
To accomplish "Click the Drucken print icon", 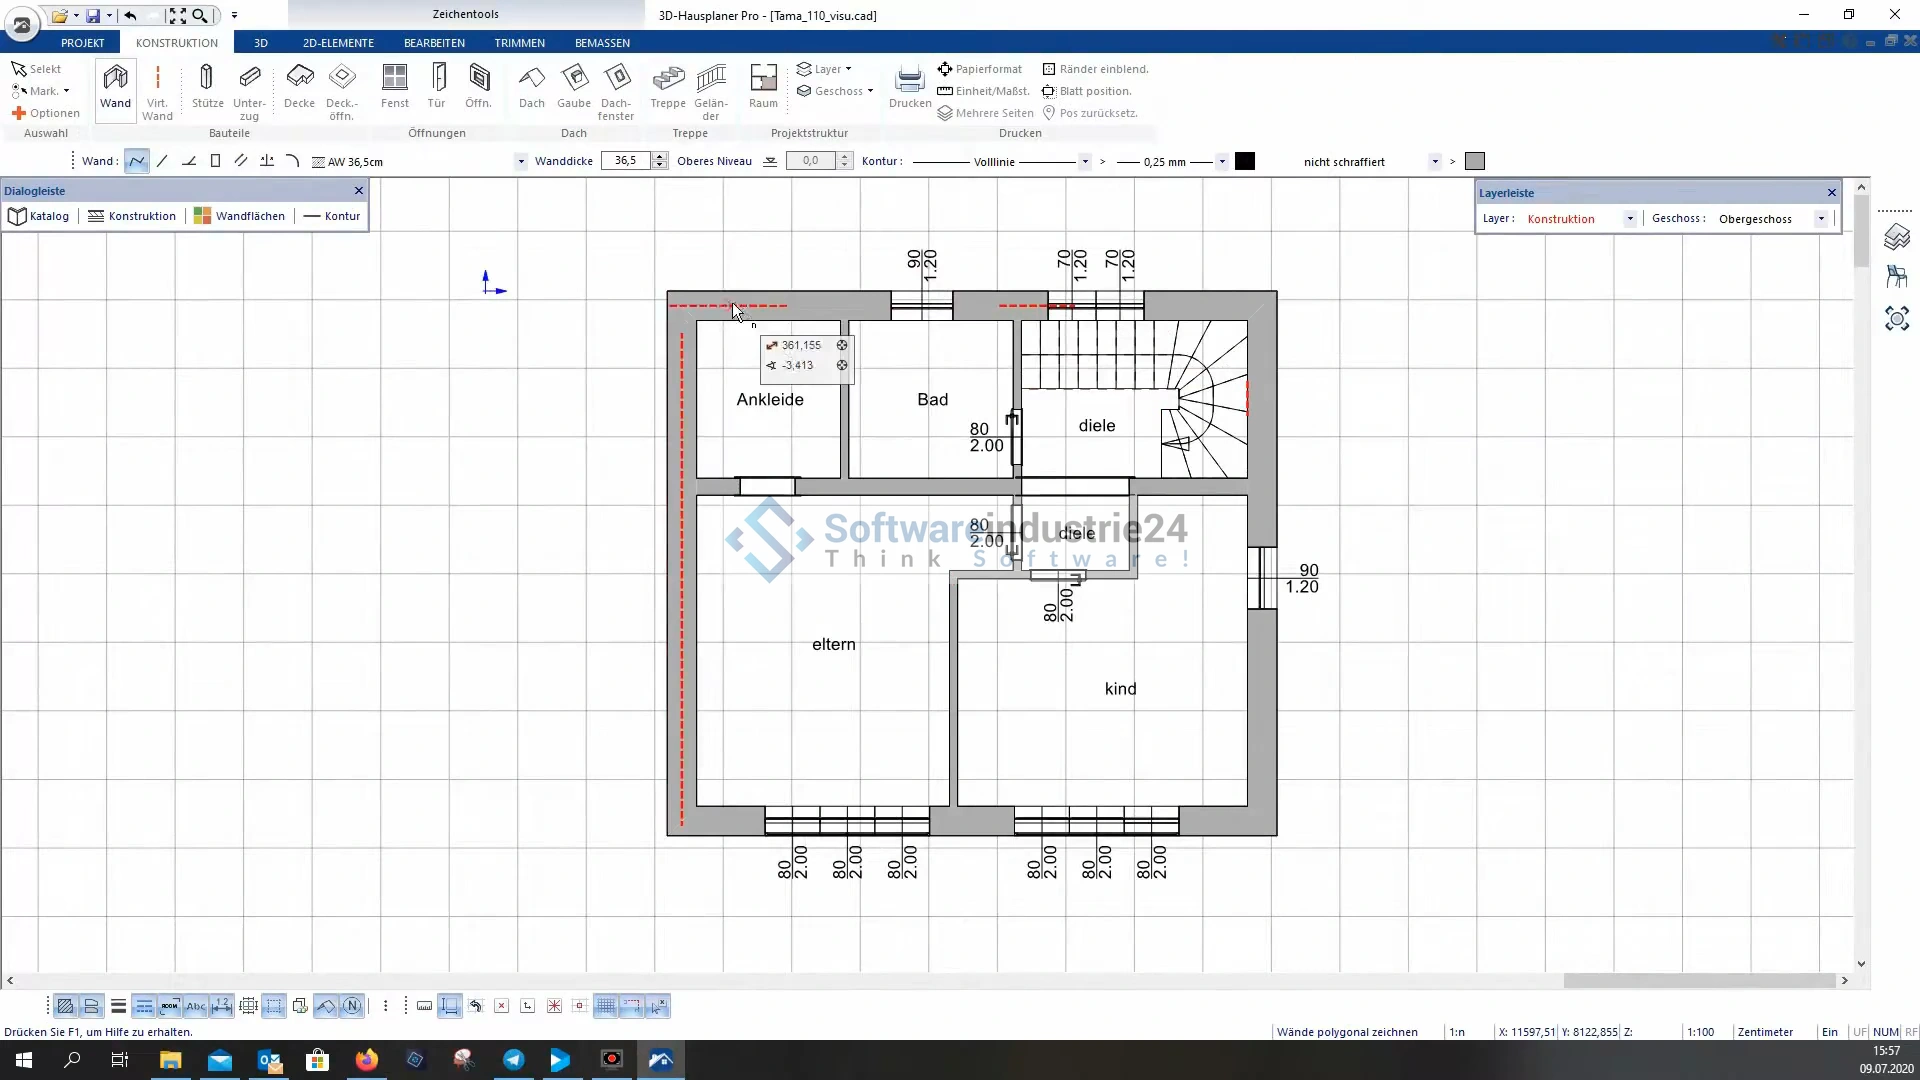I will (x=910, y=87).
